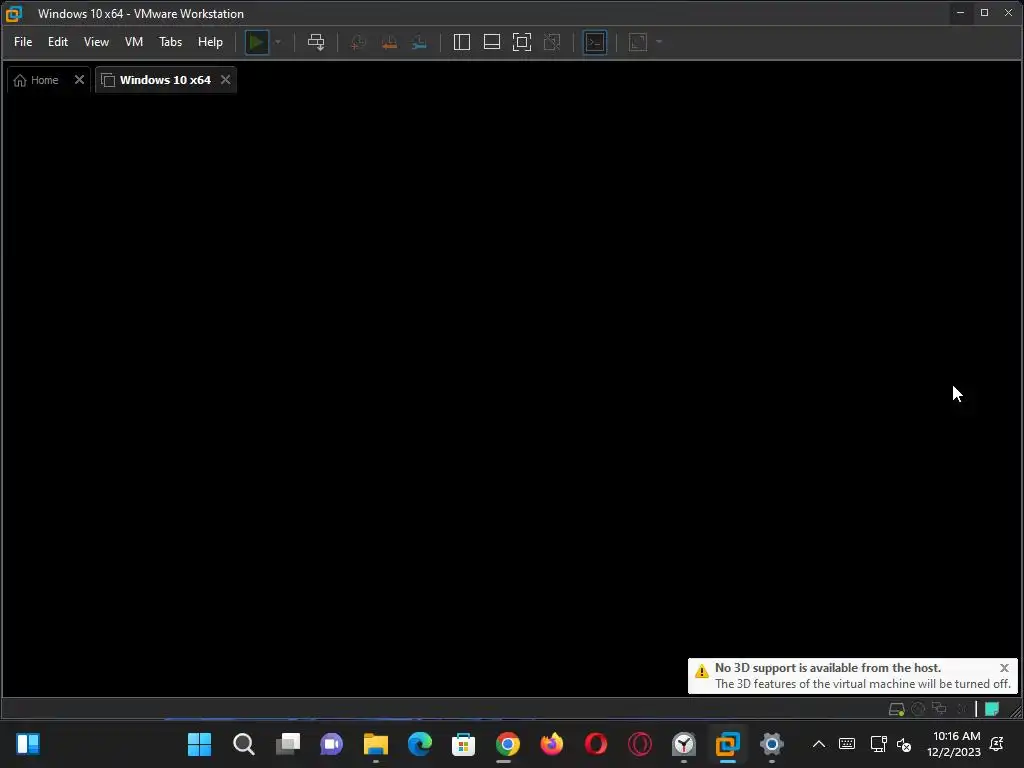The width and height of the screenshot is (1024, 768).
Task: Click the CD/DVD drive status icon
Action: 918,709
